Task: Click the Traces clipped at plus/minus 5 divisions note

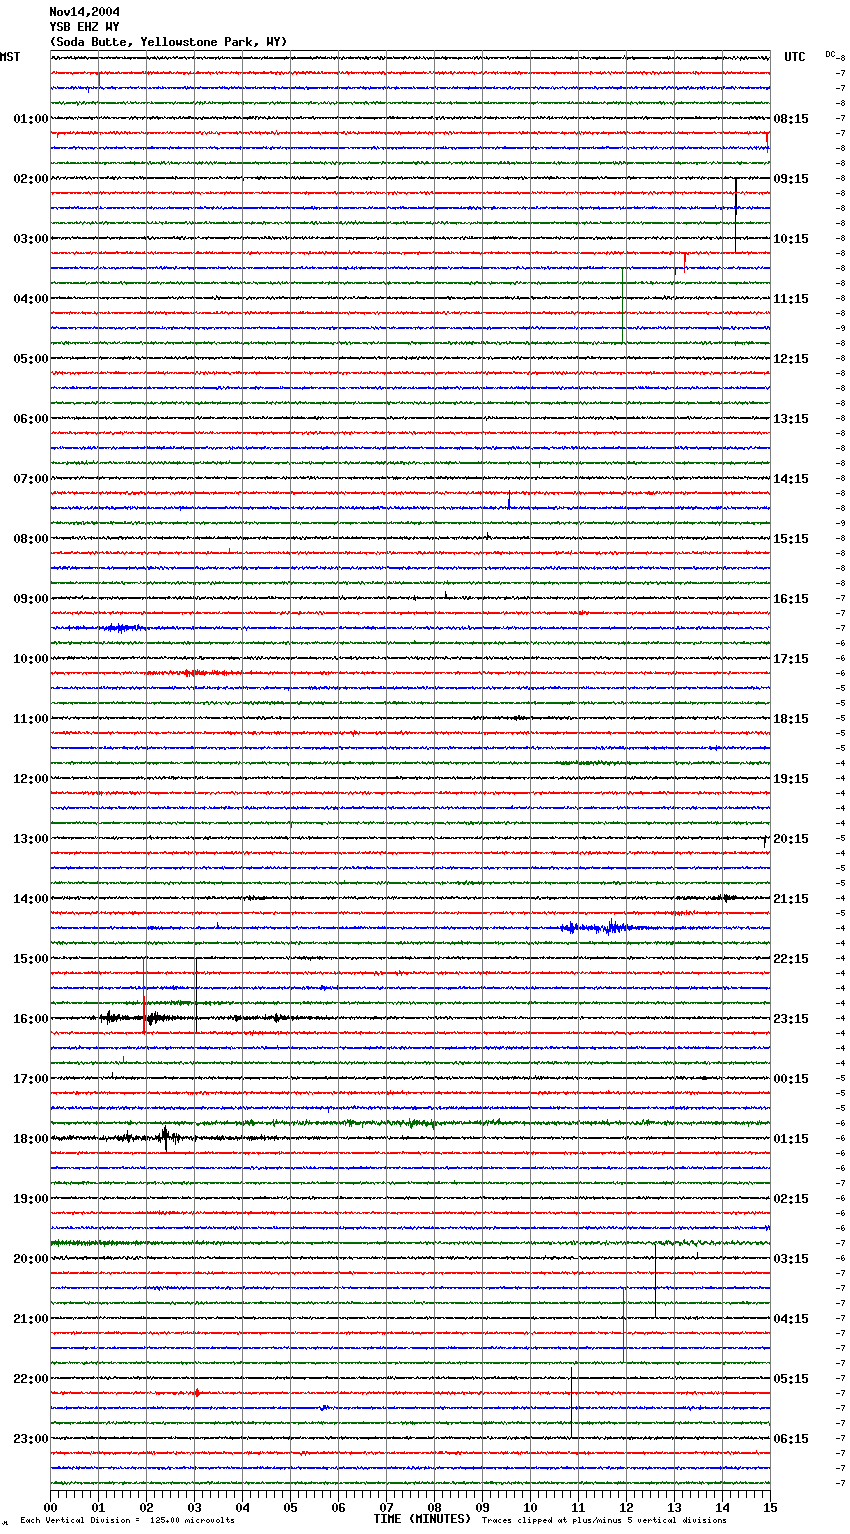Action: pos(604,1521)
